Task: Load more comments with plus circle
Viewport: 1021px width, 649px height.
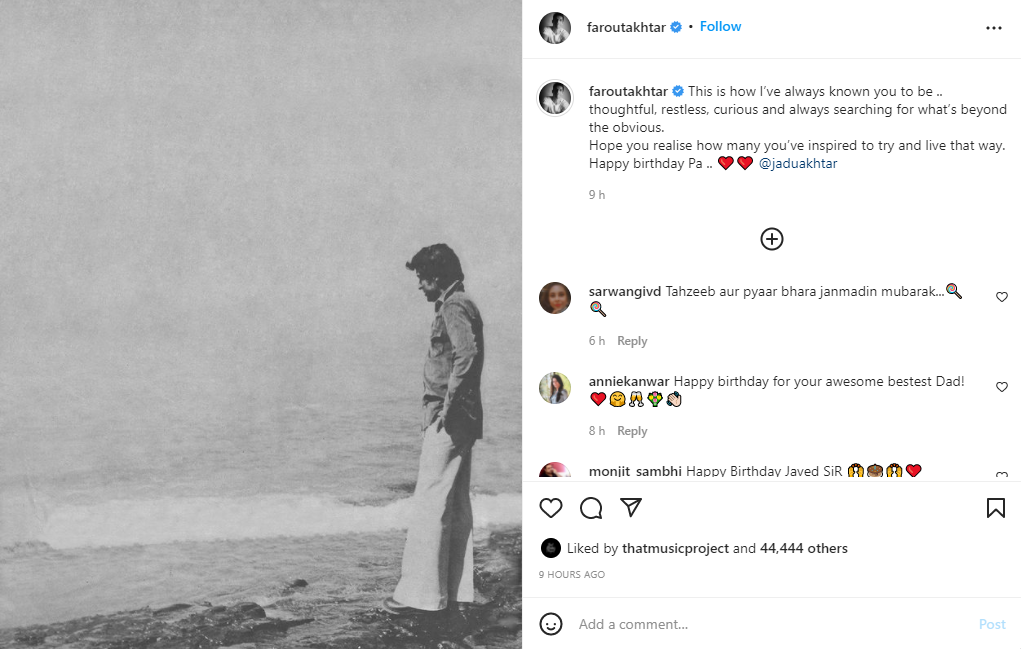Action: pos(772,239)
